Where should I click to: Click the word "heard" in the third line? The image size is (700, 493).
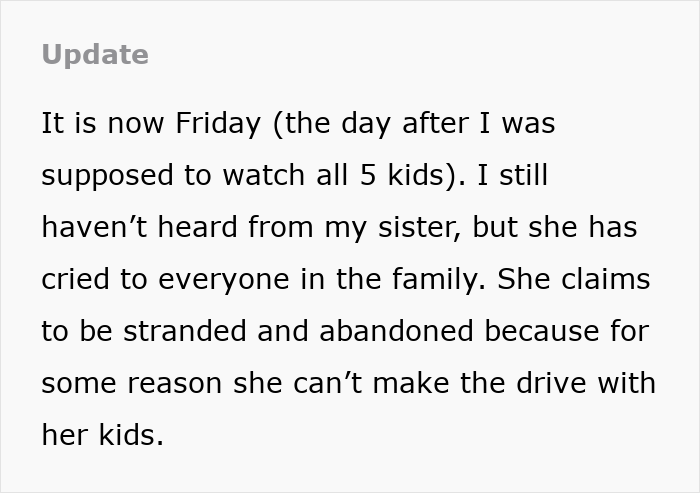pos(198,227)
